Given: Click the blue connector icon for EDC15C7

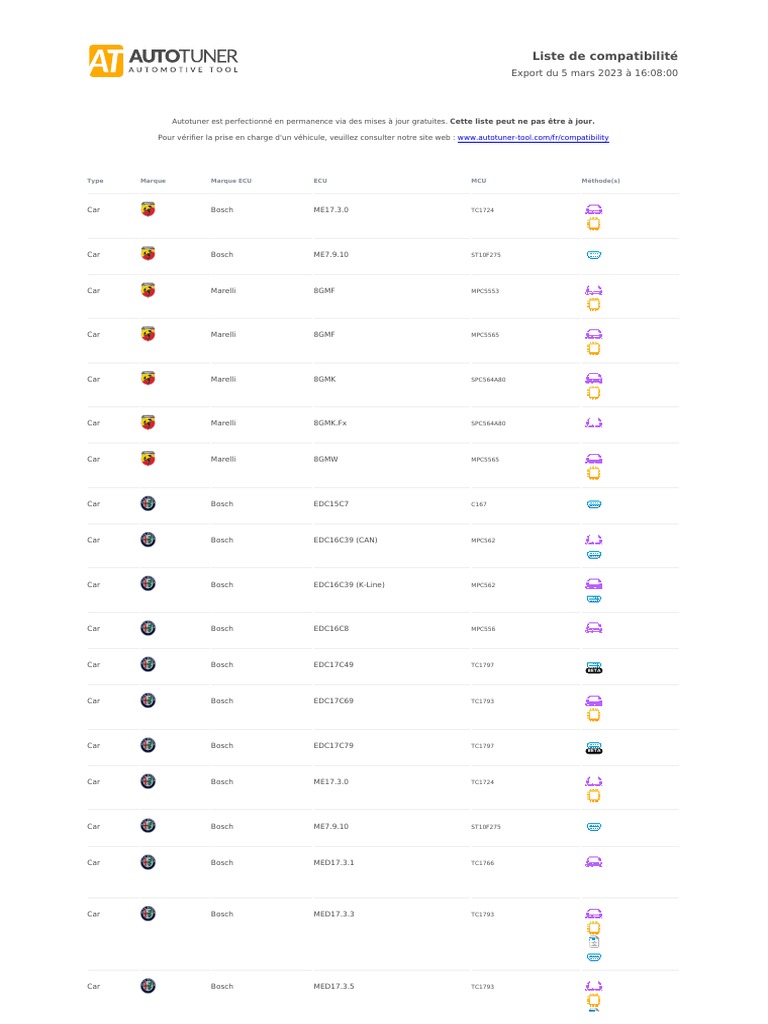Looking at the screenshot, I should (x=593, y=504).
